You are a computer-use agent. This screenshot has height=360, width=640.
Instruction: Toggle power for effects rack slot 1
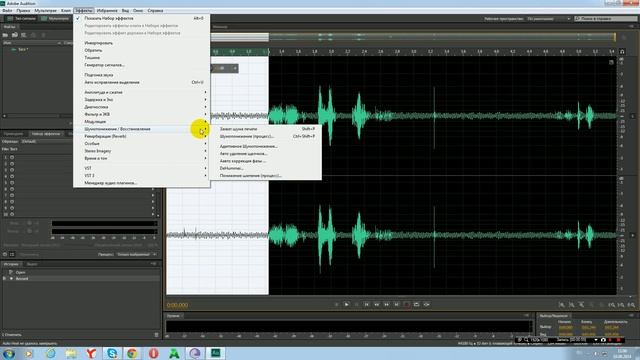coord(12,157)
